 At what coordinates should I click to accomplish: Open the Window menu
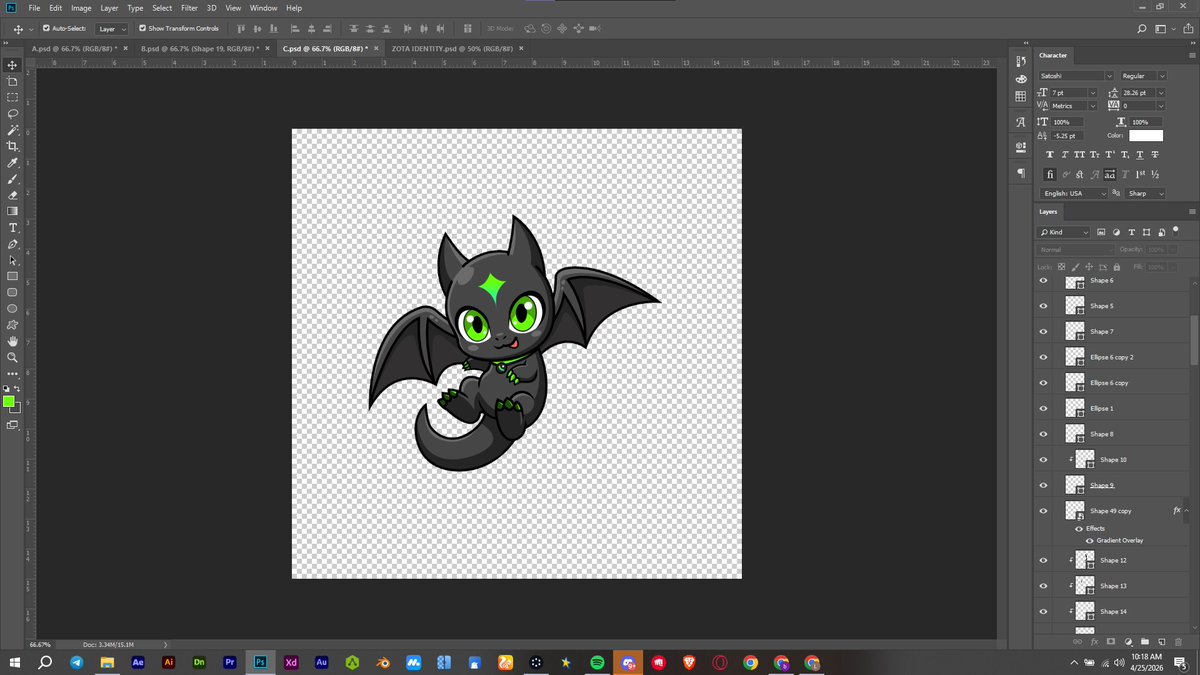[264, 8]
